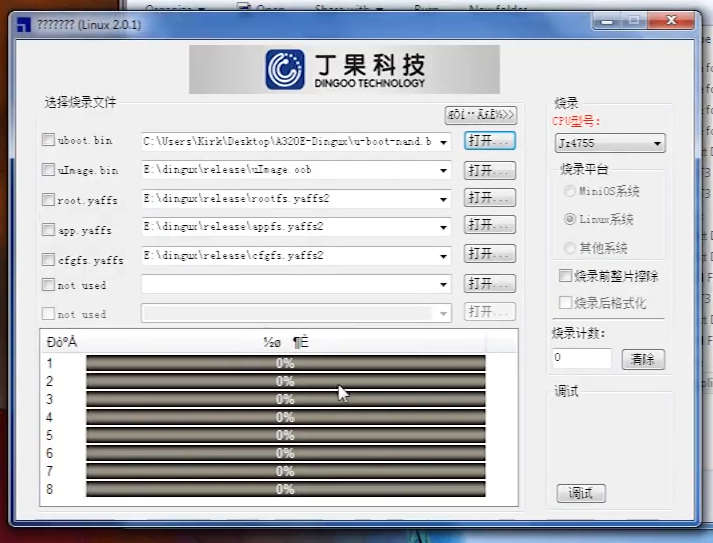713x543 pixels.
Task: Enable the root.yaffs checkbox
Action: [x=48, y=200]
